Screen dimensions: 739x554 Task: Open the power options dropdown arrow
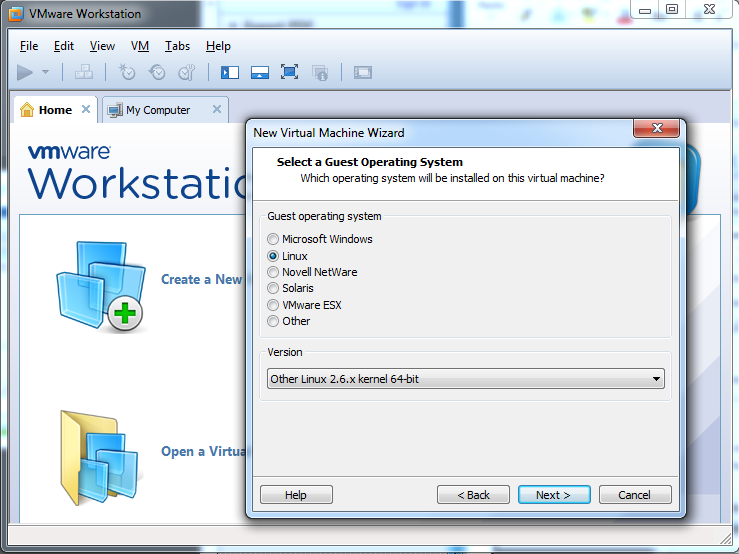[x=45, y=72]
